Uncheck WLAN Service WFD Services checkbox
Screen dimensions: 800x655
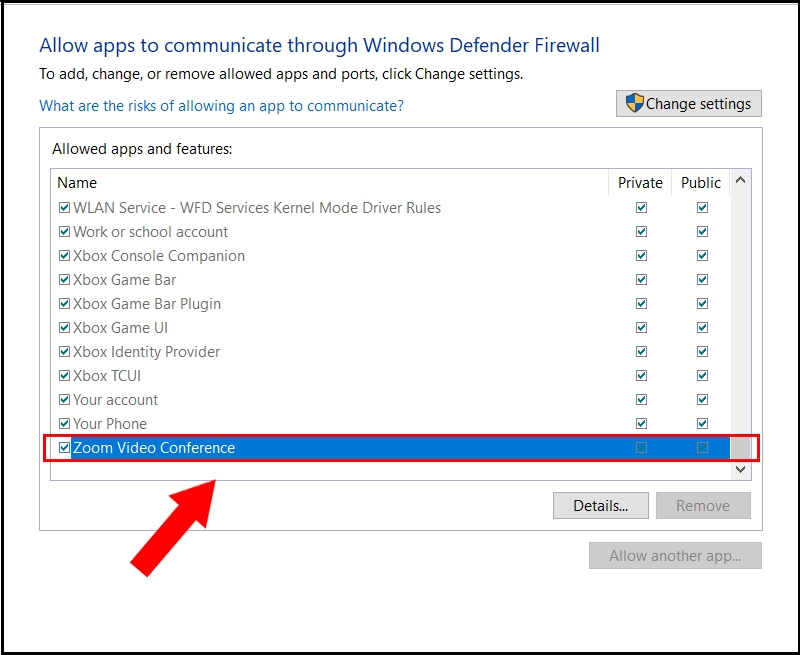(x=65, y=208)
